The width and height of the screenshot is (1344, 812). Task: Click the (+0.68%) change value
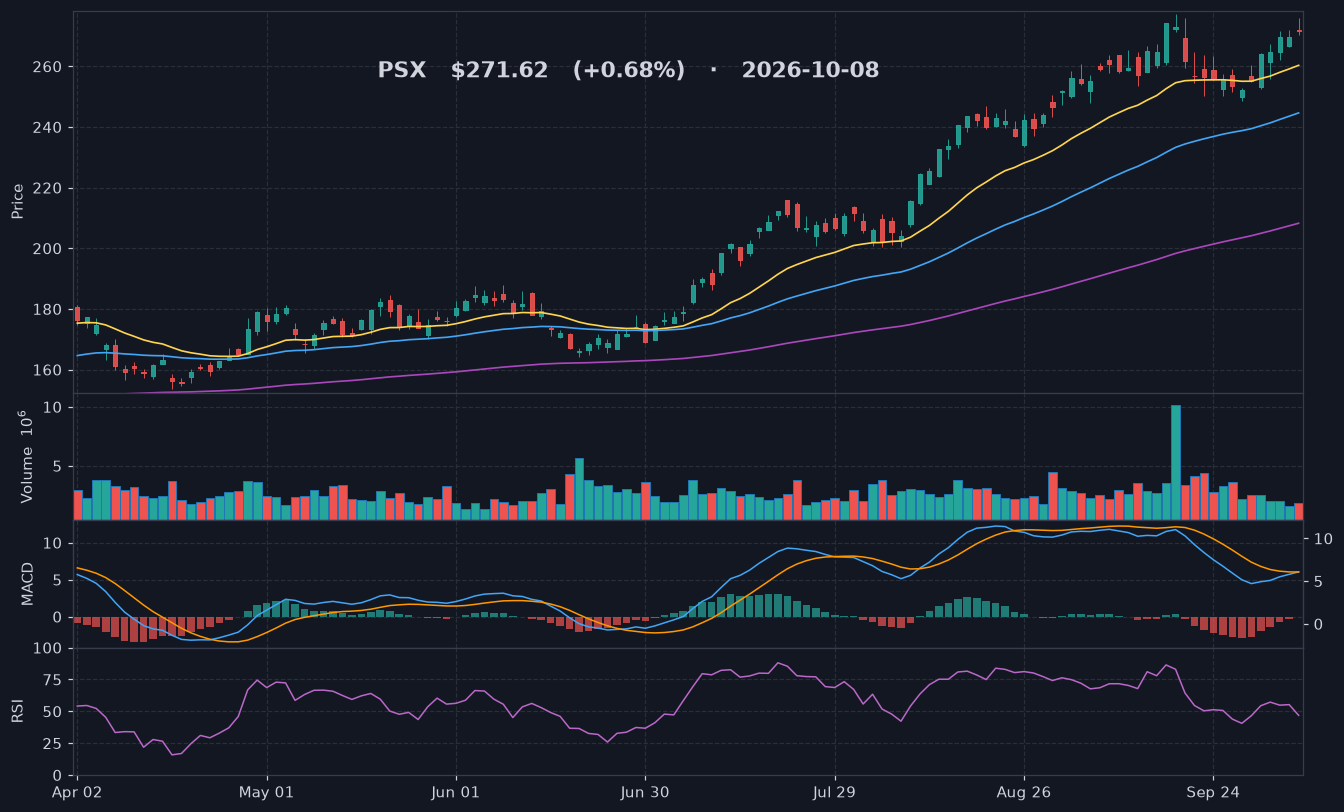coord(629,71)
